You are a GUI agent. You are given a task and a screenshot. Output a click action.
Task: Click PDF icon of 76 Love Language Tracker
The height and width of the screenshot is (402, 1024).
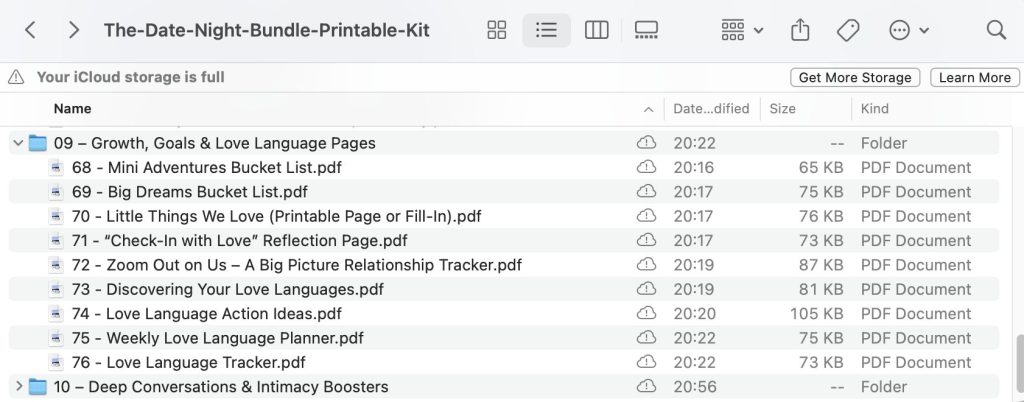pyautogui.click(x=56, y=362)
